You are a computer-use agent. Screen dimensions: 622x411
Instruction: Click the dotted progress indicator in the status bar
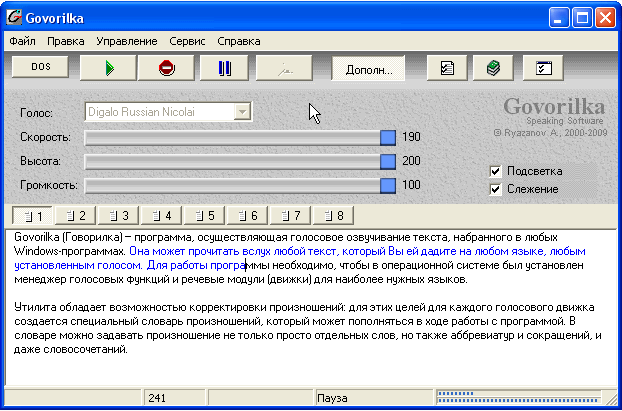(x=518, y=397)
